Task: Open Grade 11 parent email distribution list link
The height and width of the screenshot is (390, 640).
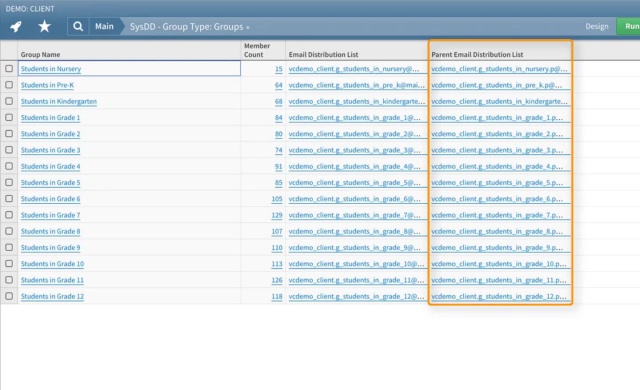Action: 499,280
